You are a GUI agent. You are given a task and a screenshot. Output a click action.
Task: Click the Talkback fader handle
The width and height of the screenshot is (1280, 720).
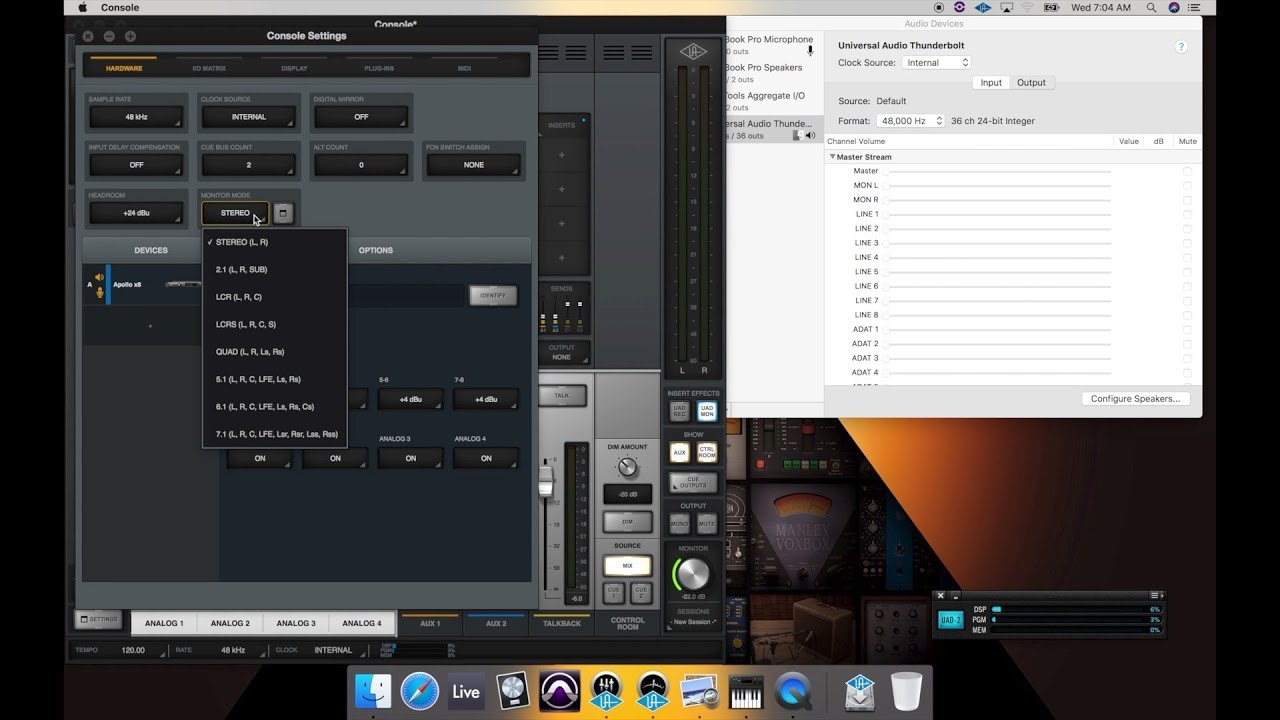[546, 480]
